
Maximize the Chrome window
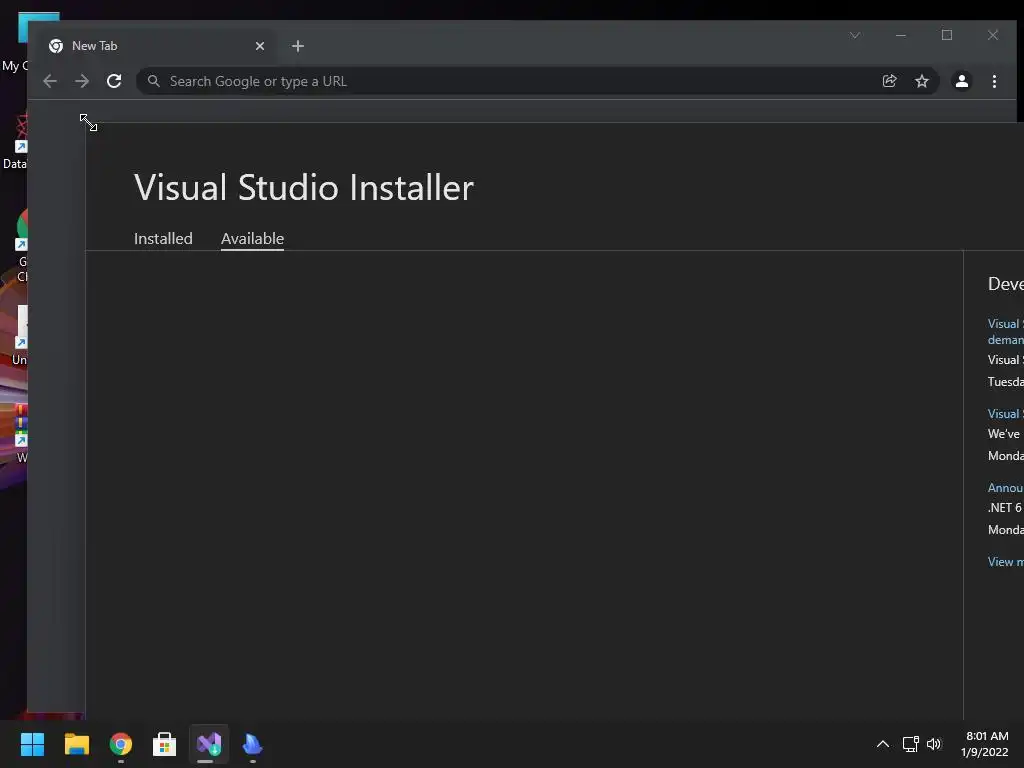coord(947,35)
